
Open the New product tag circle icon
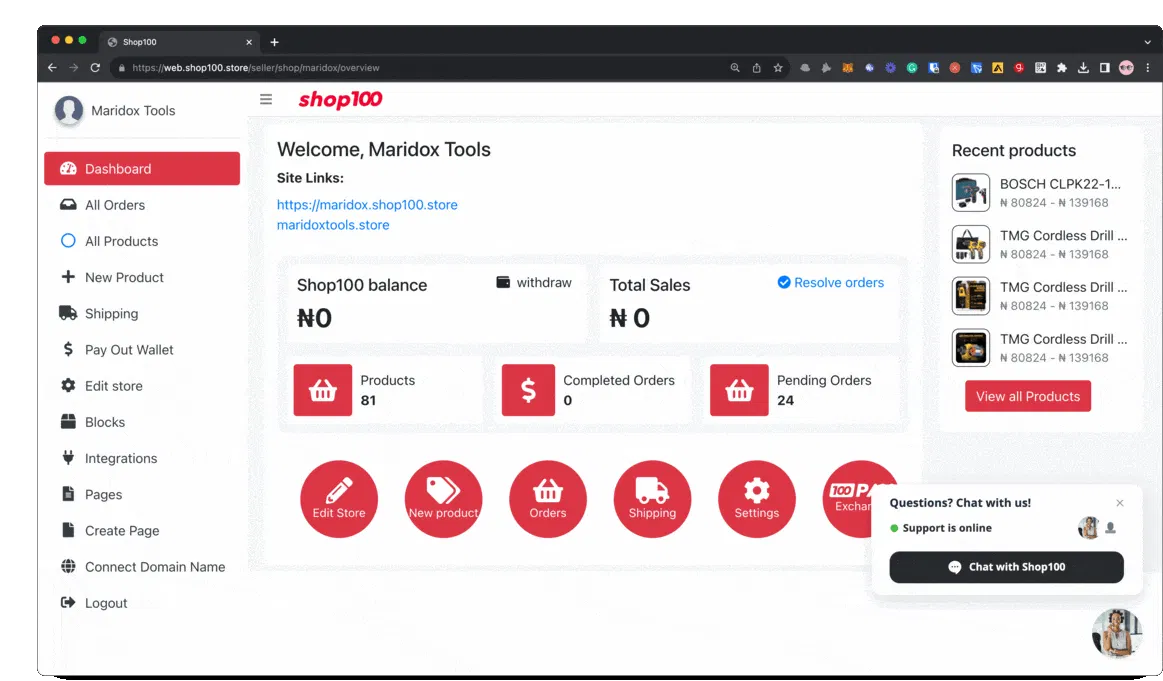[444, 499]
